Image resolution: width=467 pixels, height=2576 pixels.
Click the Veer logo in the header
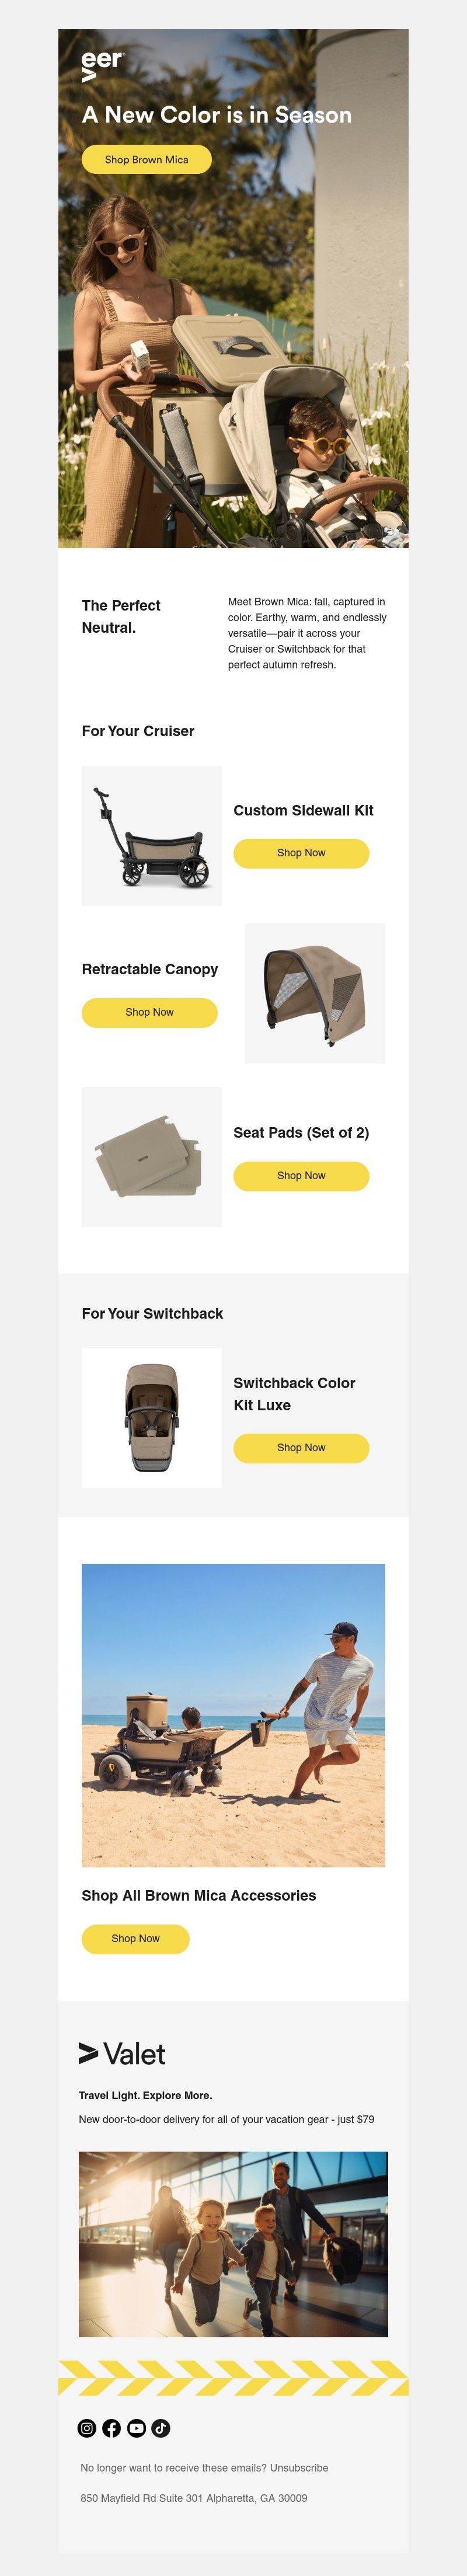pos(101,65)
